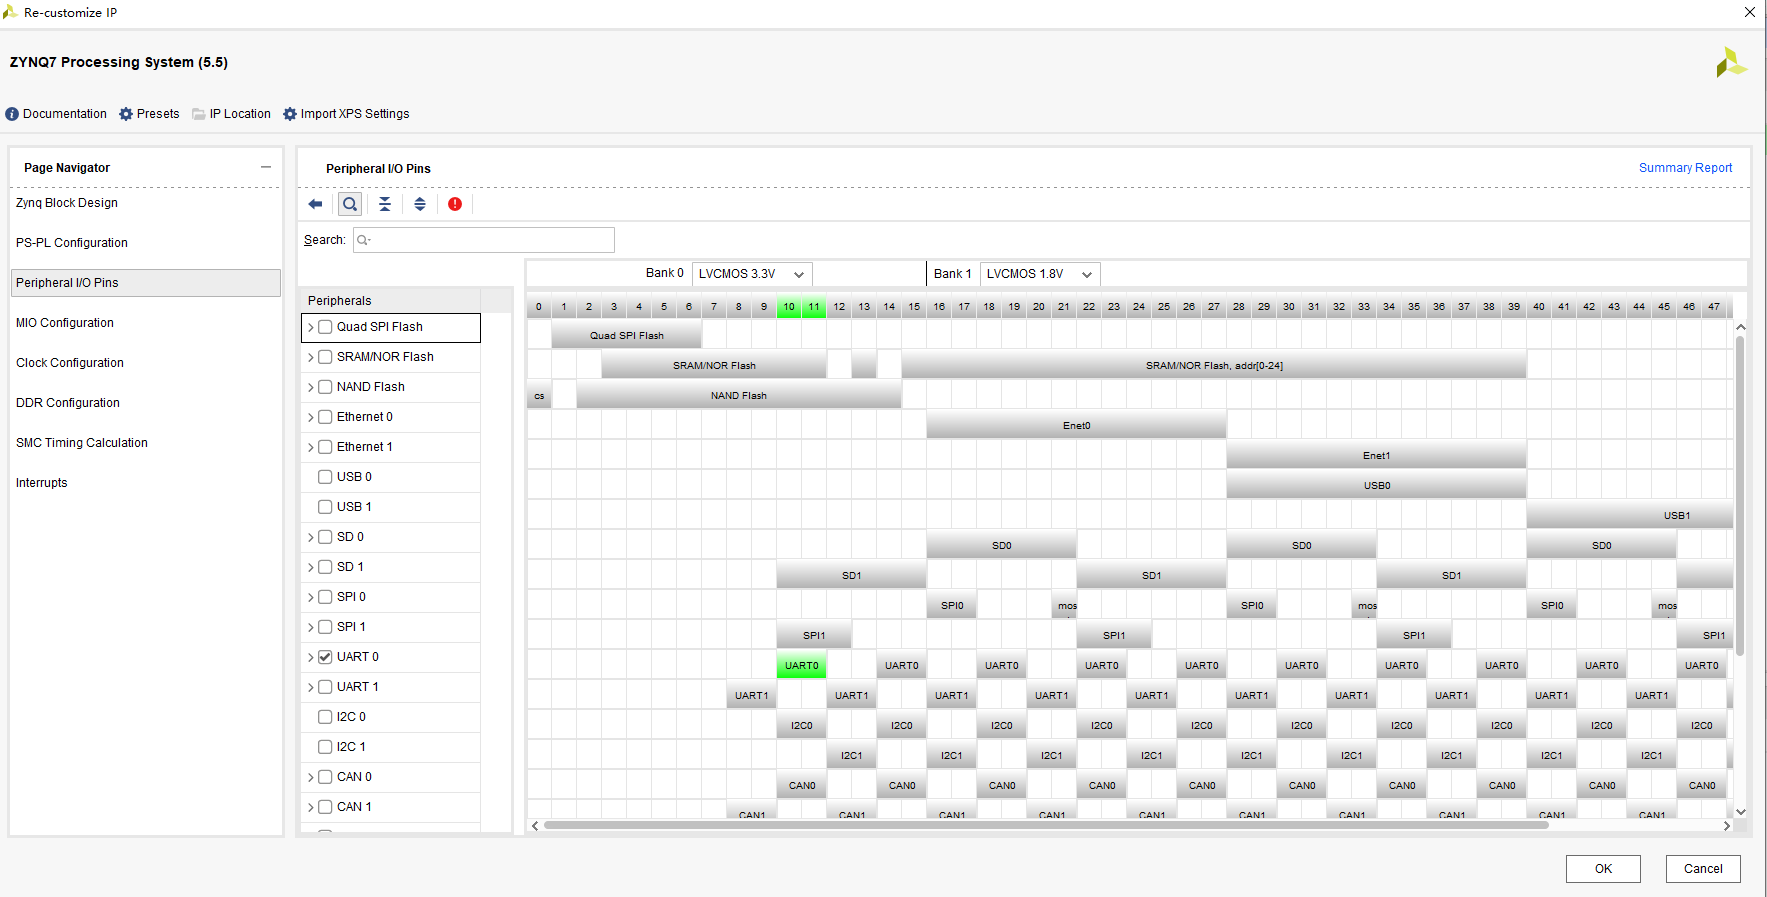Viewport: 1767px width, 897px height.
Task: Open Clock Configuration page
Action: (70, 363)
